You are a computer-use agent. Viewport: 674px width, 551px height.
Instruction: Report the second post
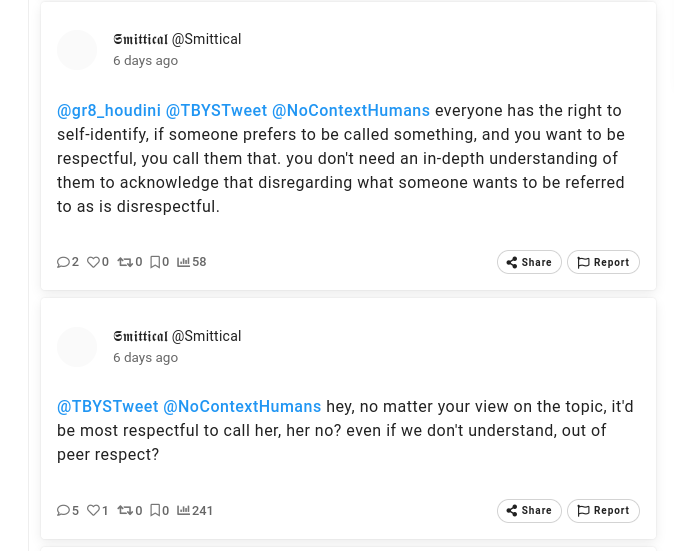[603, 510]
